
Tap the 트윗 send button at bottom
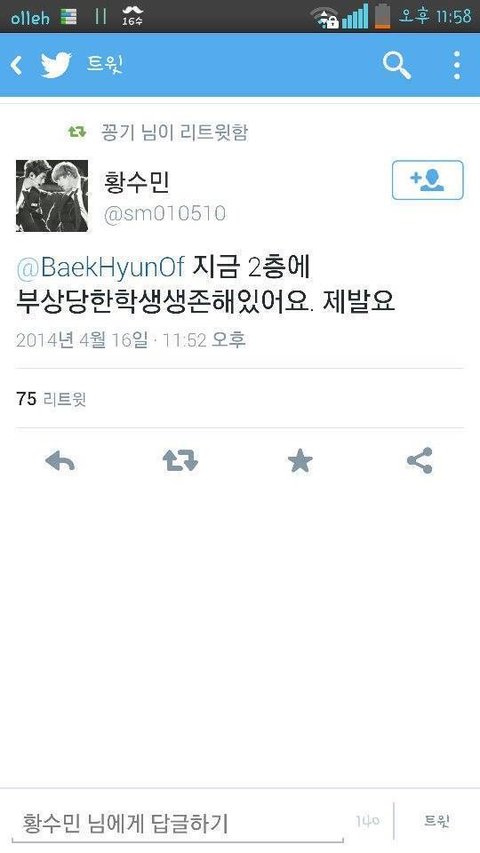point(437,821)
